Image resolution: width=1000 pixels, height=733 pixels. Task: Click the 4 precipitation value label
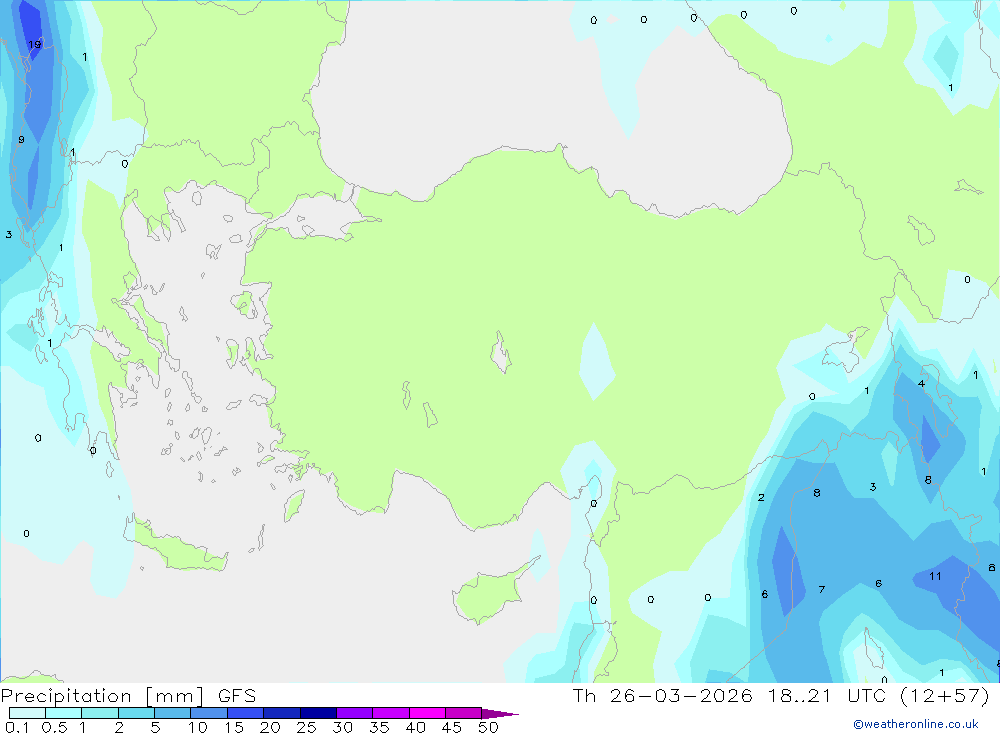point(921,383)
